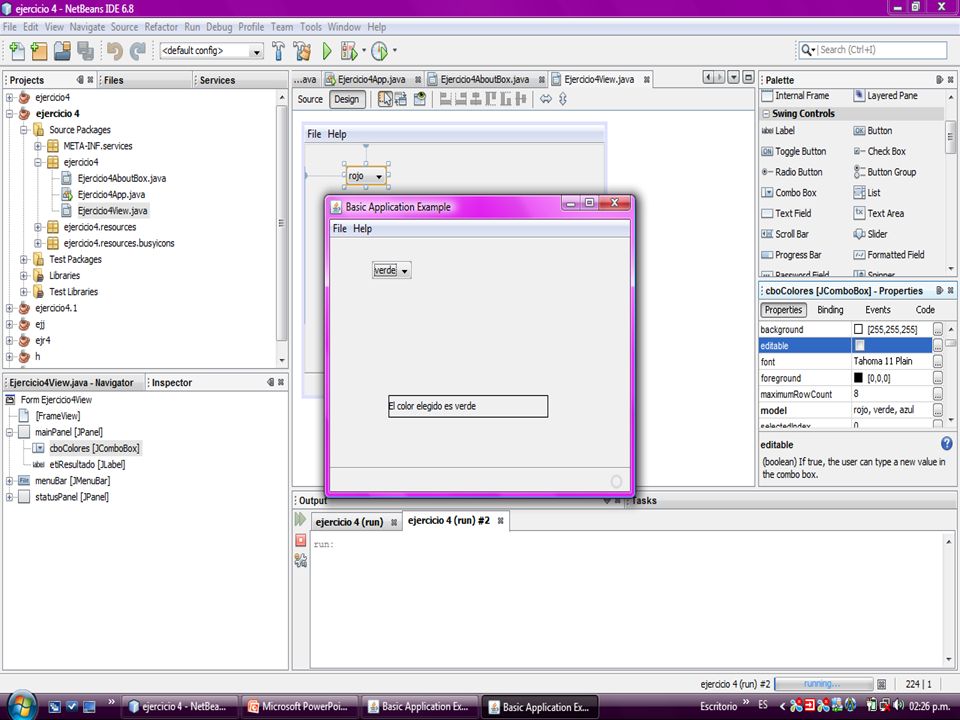Activate Connection Mode in the form designer
Viewport: 960px width, 720px height.
pos(401,99)
